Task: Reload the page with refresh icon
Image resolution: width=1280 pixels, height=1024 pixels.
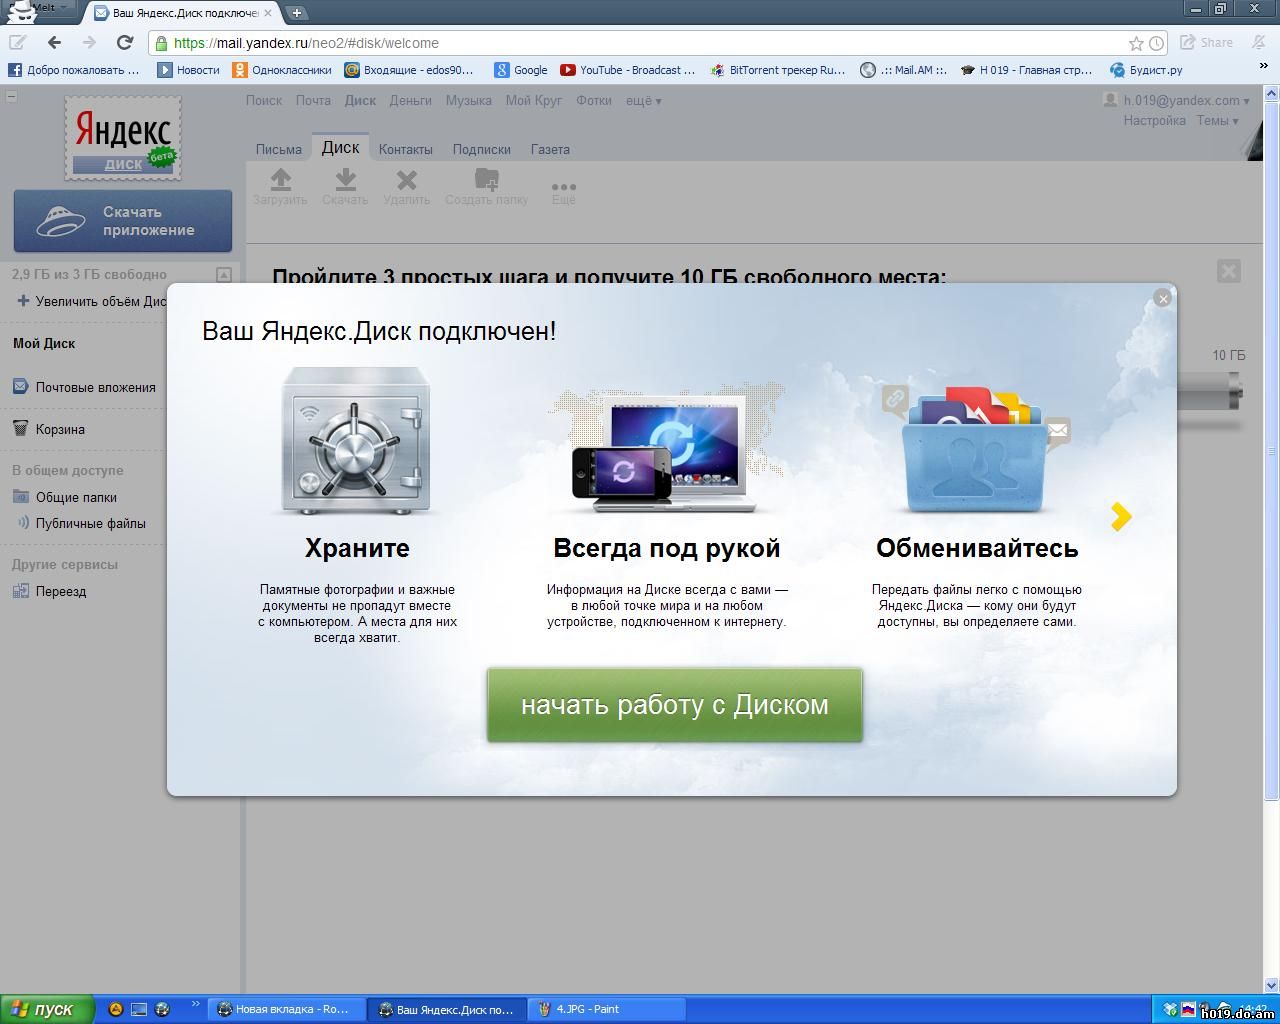Action: click(x=124, y=42)
